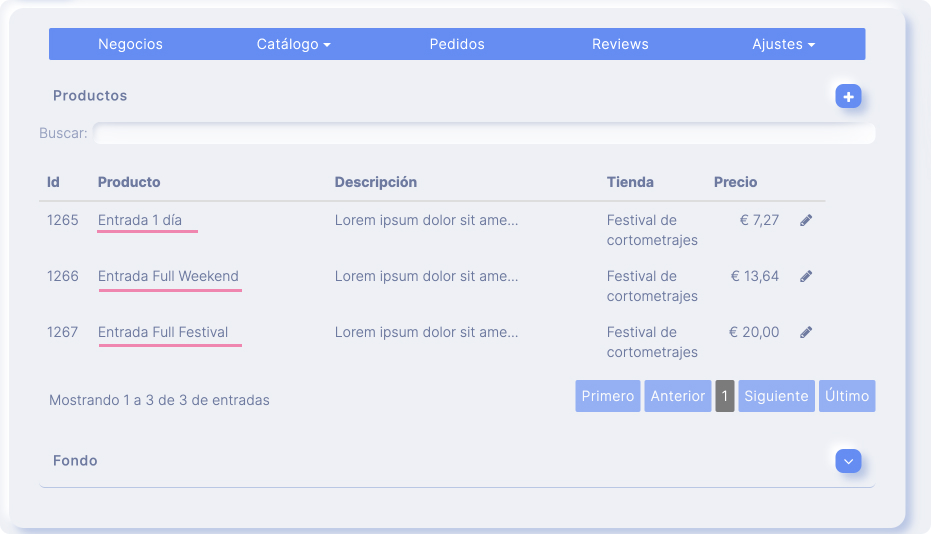Viewport: 931px width, 534px height.
Task: Edit product Entrada 1 día with pencil icon
Action: pyautogui.click(x=806, y=220)
